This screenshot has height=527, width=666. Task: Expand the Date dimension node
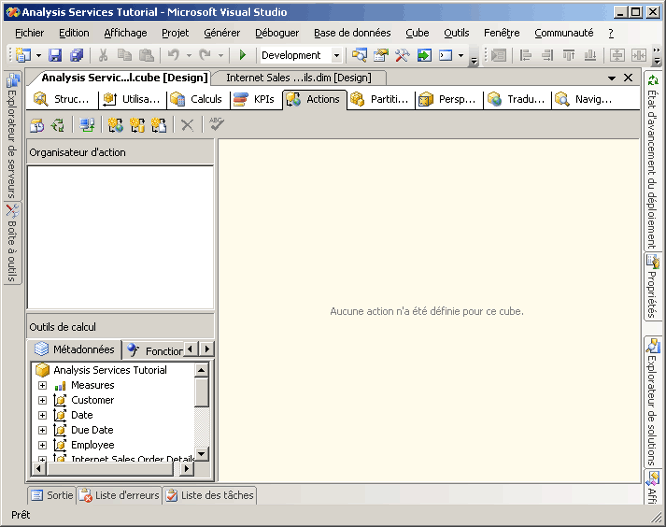[x=42, y=415]
